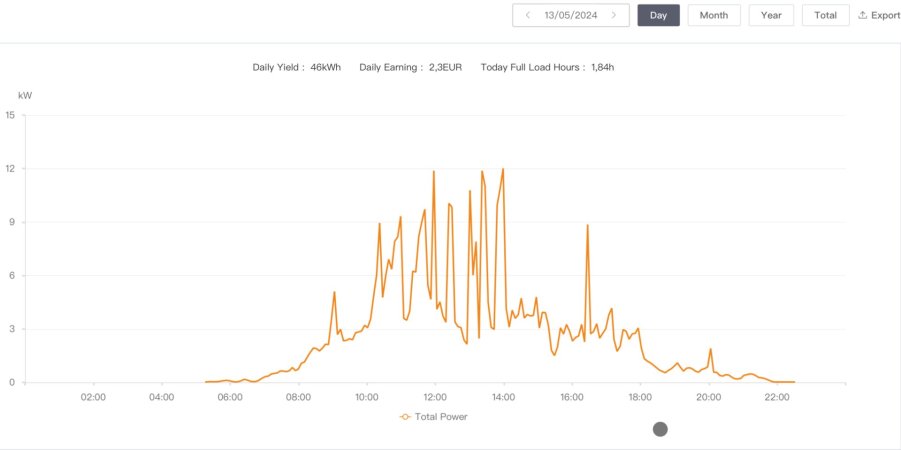This screenshot has width=901, height=450.
Task: Click the kW axis unit label
Action: pyautogui.click(x=25, y=95)
